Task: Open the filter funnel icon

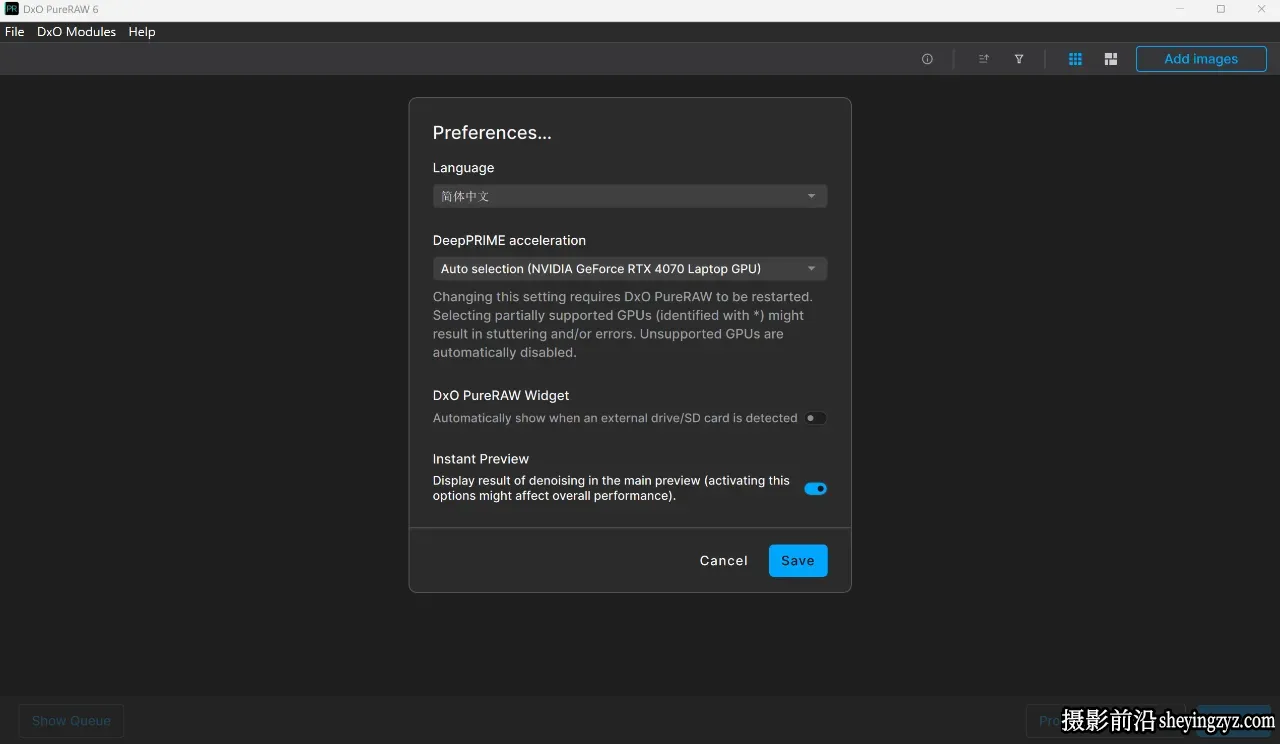Action: (1019, 59)
